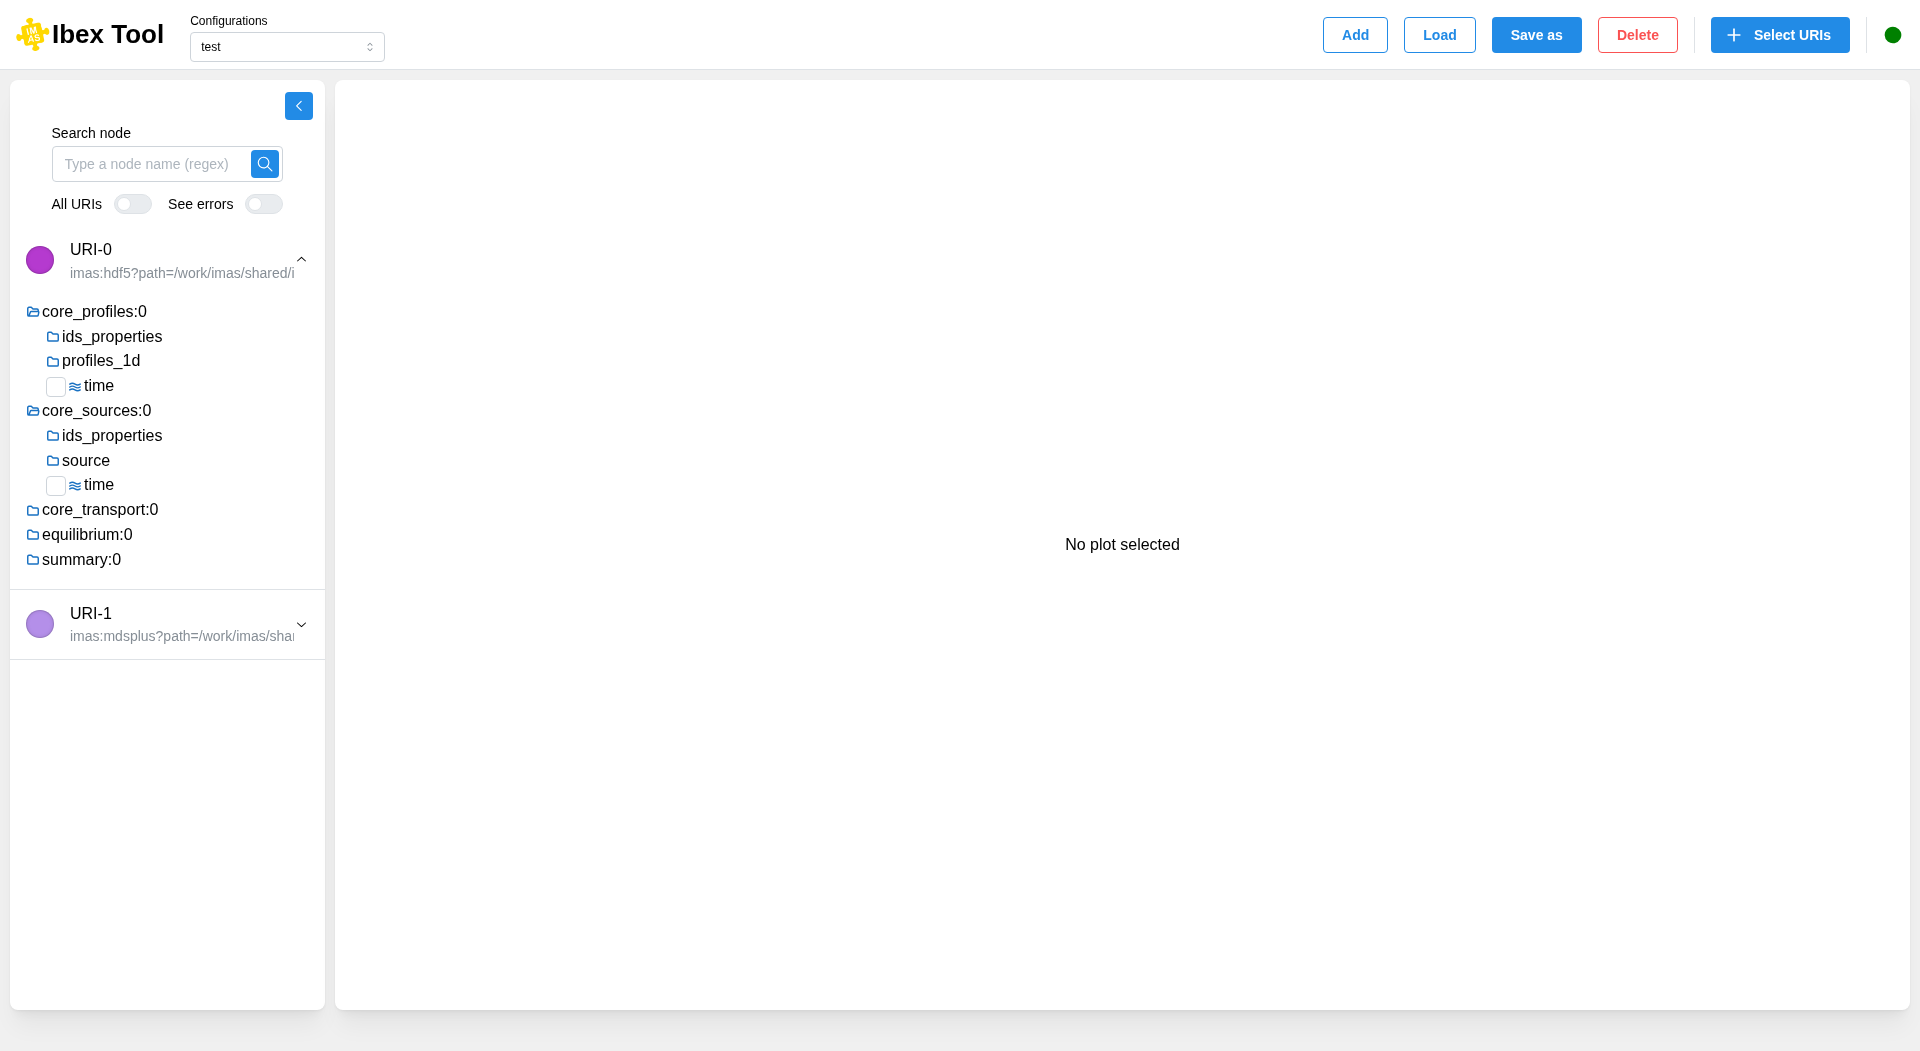Click the Add button
This screenshot has width=1920, height=1051.
click(x=1355, y=35)
